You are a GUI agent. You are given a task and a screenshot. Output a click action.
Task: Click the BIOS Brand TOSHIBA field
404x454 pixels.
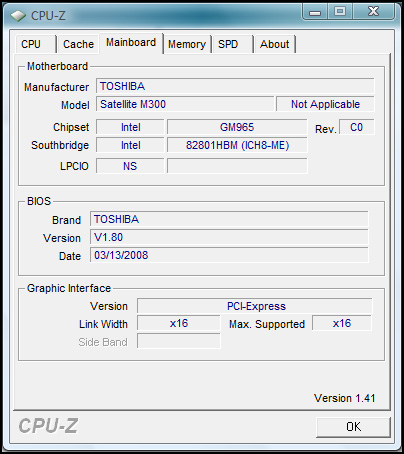229,219
